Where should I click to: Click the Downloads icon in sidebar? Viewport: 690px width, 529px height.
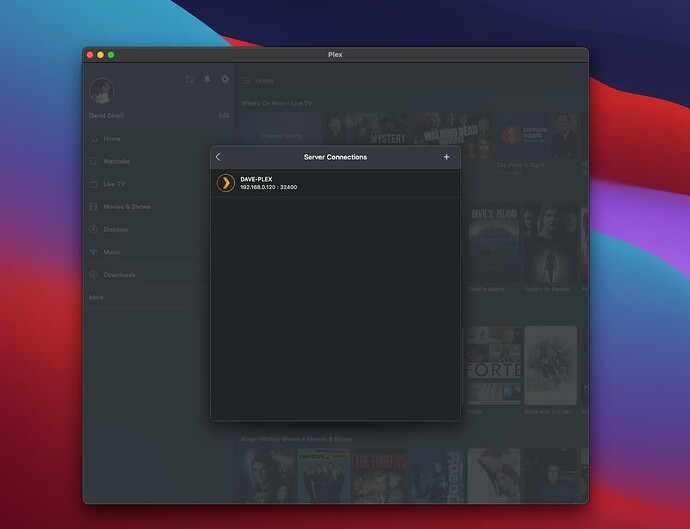[x=93, y=275]
